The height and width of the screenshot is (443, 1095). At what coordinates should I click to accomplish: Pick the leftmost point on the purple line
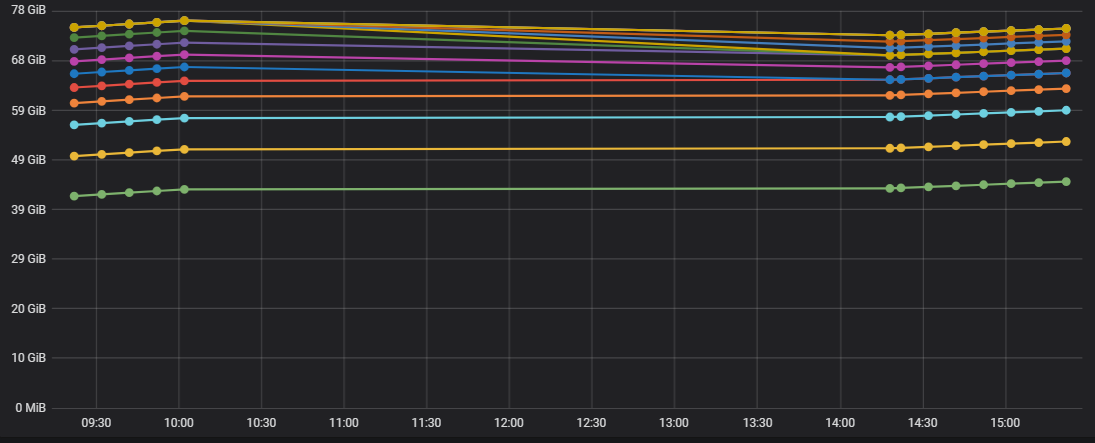point(74,49)
